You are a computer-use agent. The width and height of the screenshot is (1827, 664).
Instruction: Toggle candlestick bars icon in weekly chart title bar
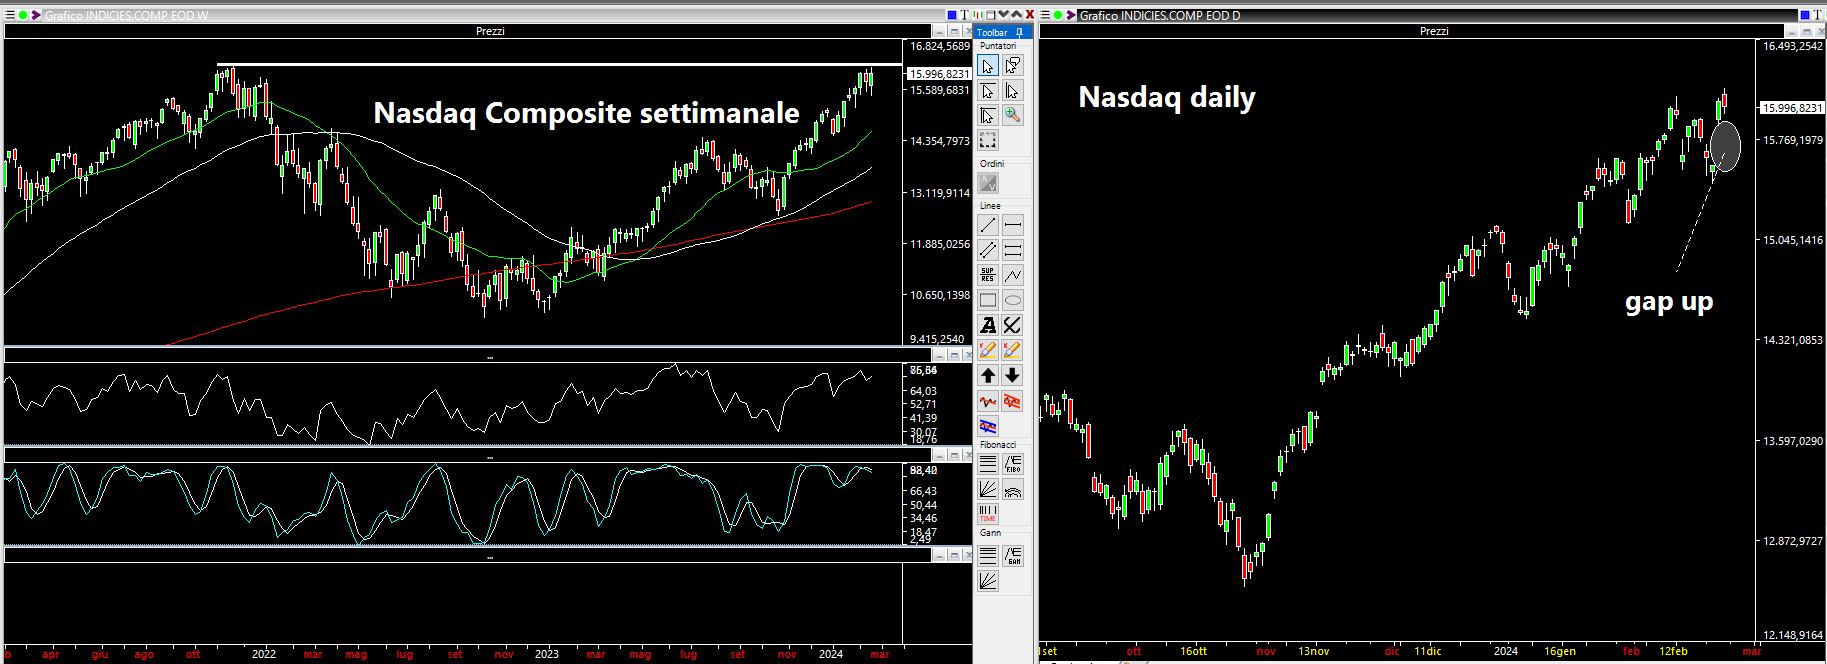[978, 15]
